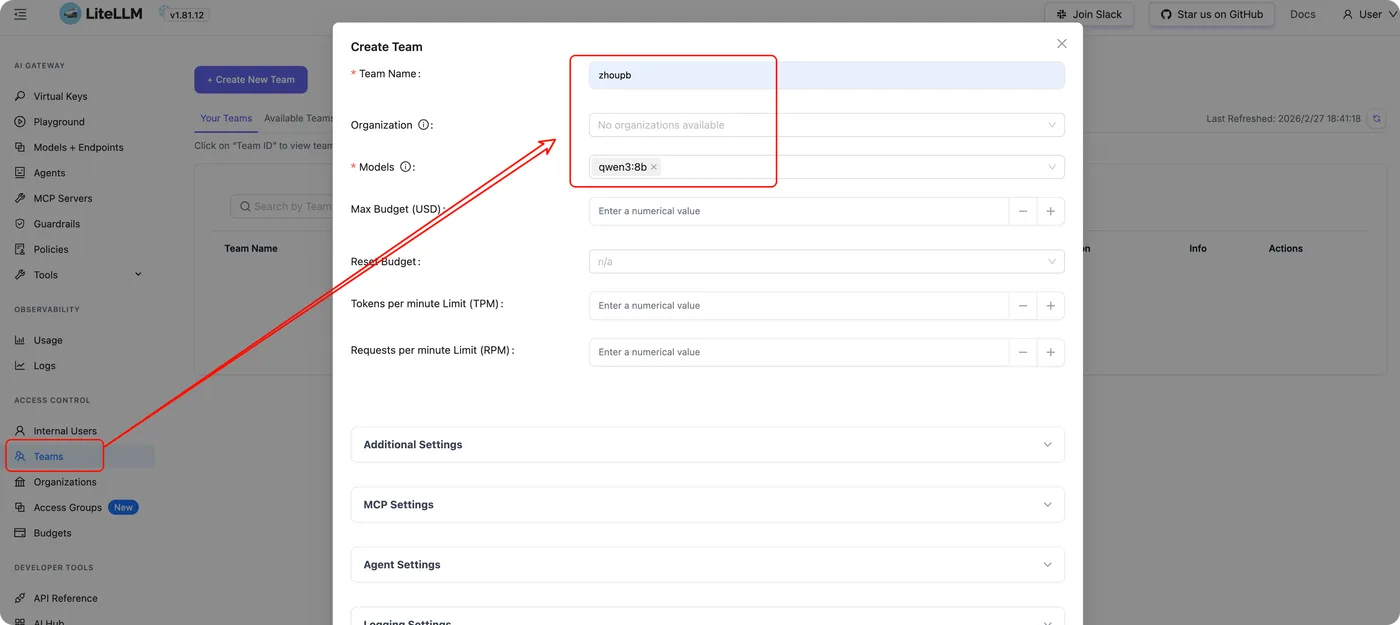Go to MCP Servers
This screenshot has width=1400, height=625.
pyautogui.click(x=63, y=198)
